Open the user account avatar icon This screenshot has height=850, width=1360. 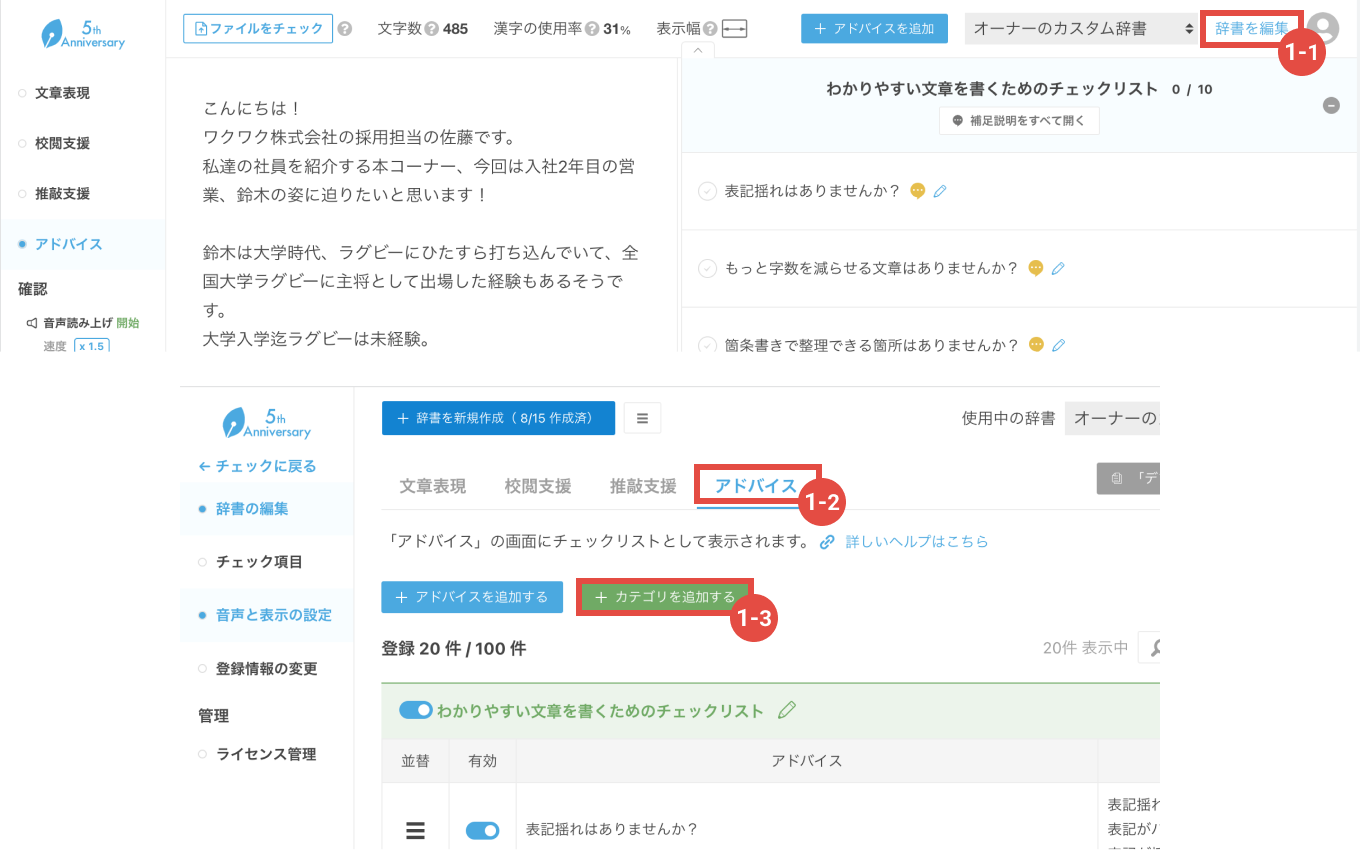click(x=1323, y=29)
